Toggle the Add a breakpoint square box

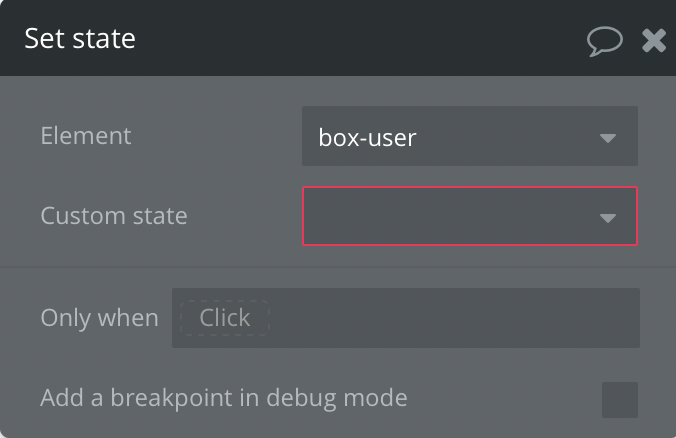620,400
